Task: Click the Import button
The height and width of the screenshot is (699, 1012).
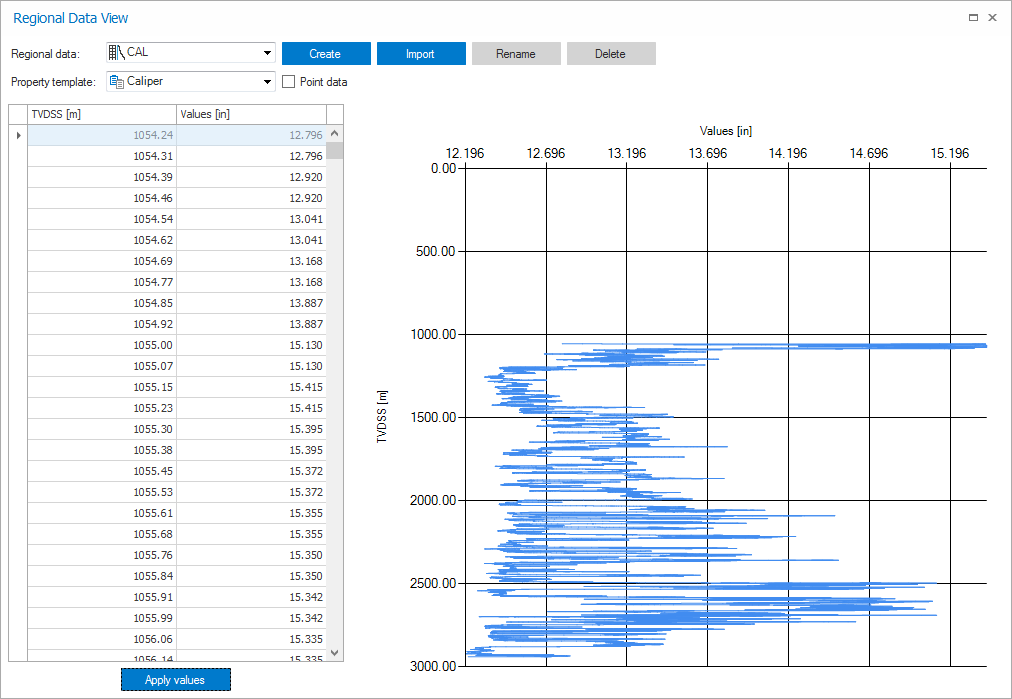Action: [420, 54]
